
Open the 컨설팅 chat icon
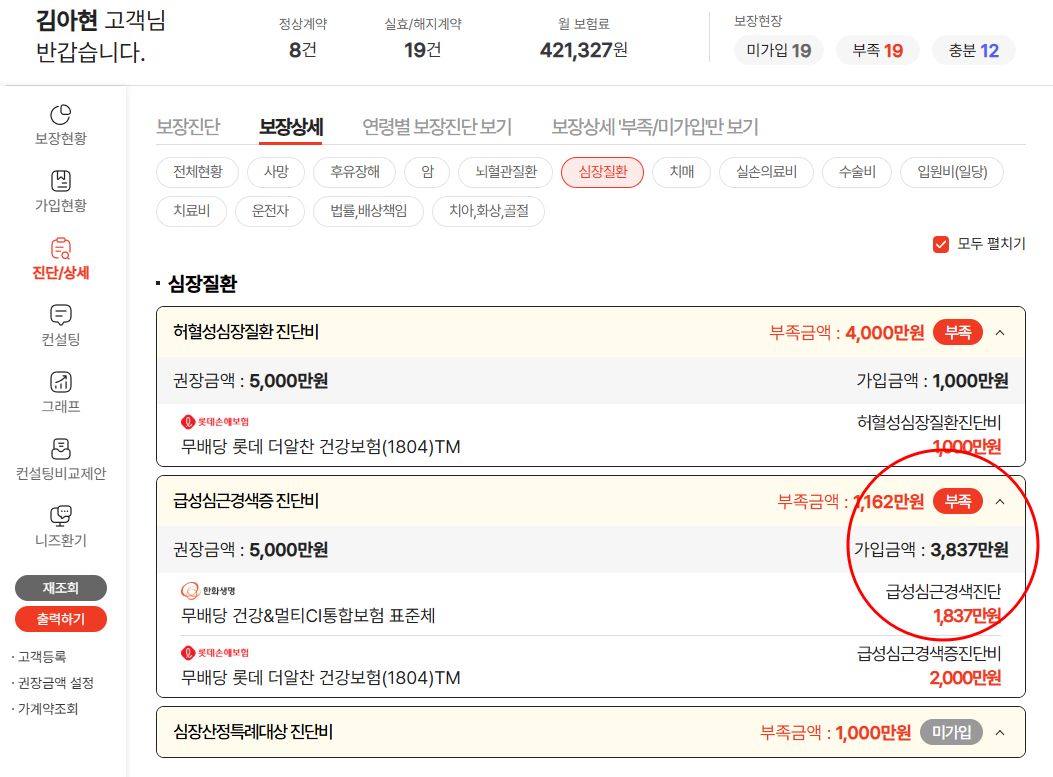pos(61,315)
